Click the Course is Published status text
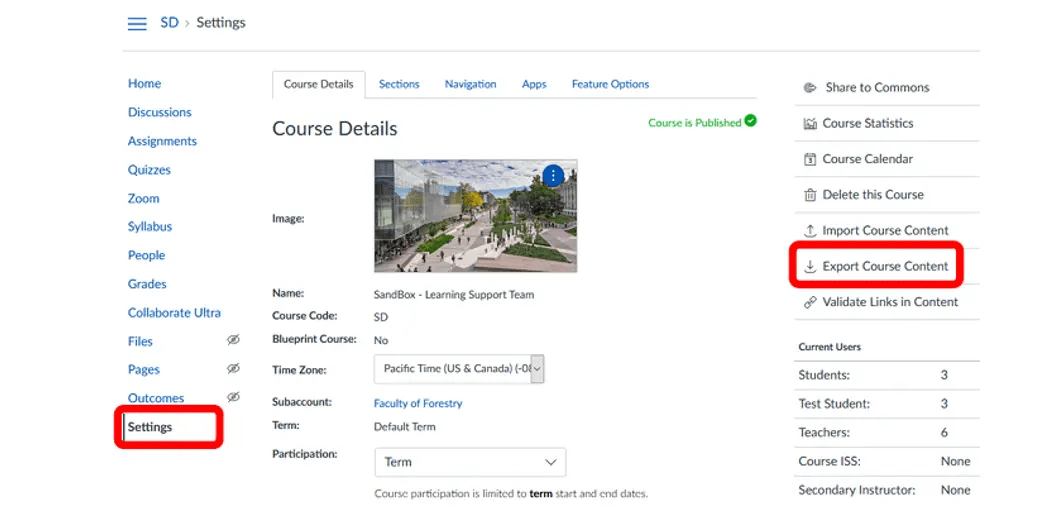The width and height of the screenshot is (1054, 514). [694, 123]
